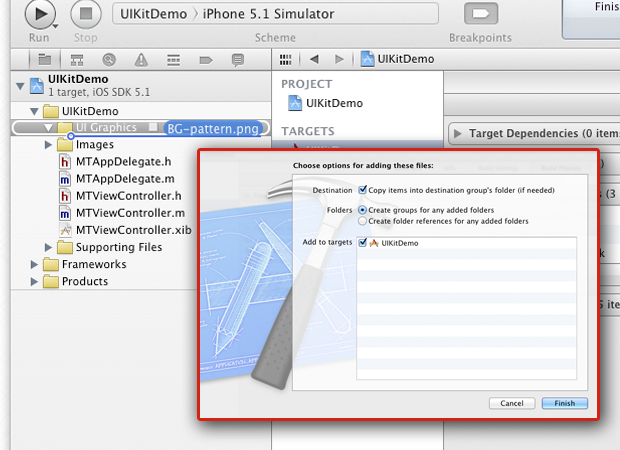620x450 pixels.
Task: Select the UIKitDemo project root item
Action: click(x=141, y=86)
